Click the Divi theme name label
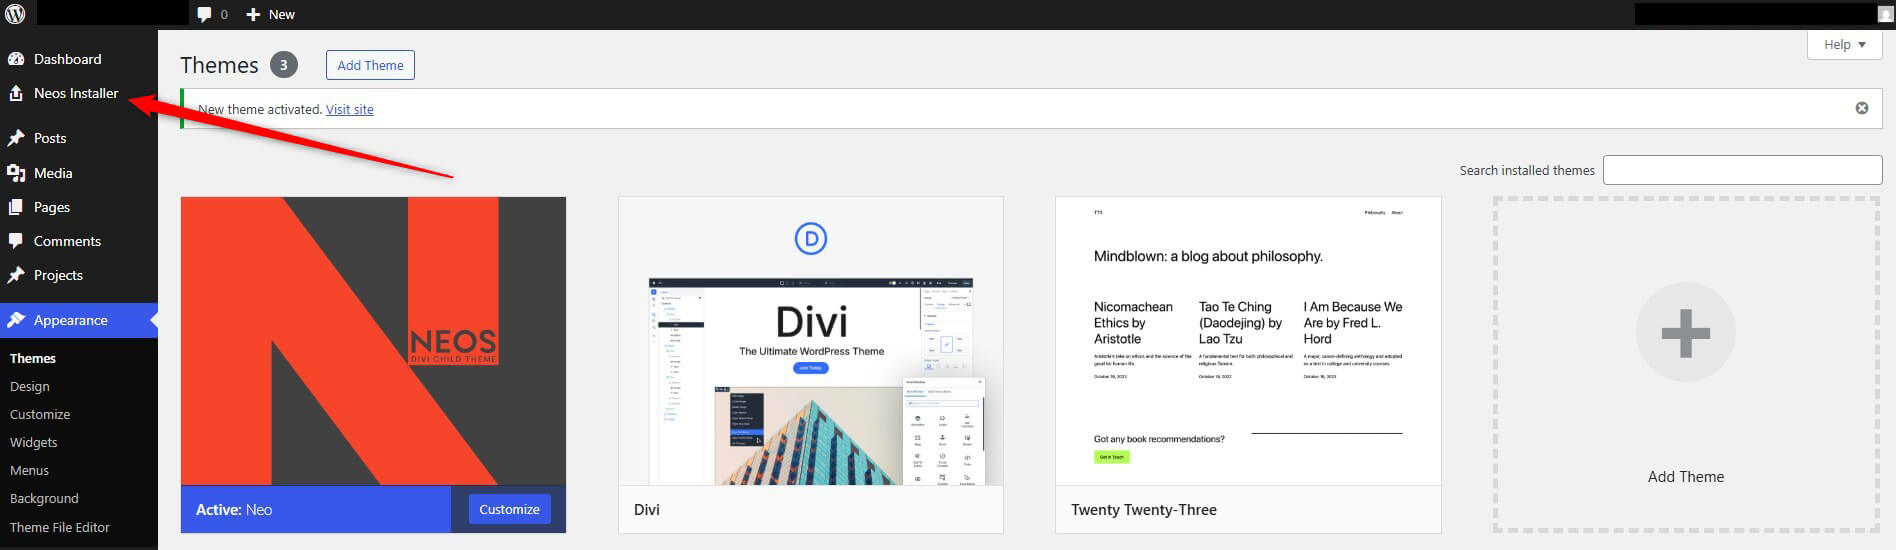1896x550 pixels. [x=647, y=510]
